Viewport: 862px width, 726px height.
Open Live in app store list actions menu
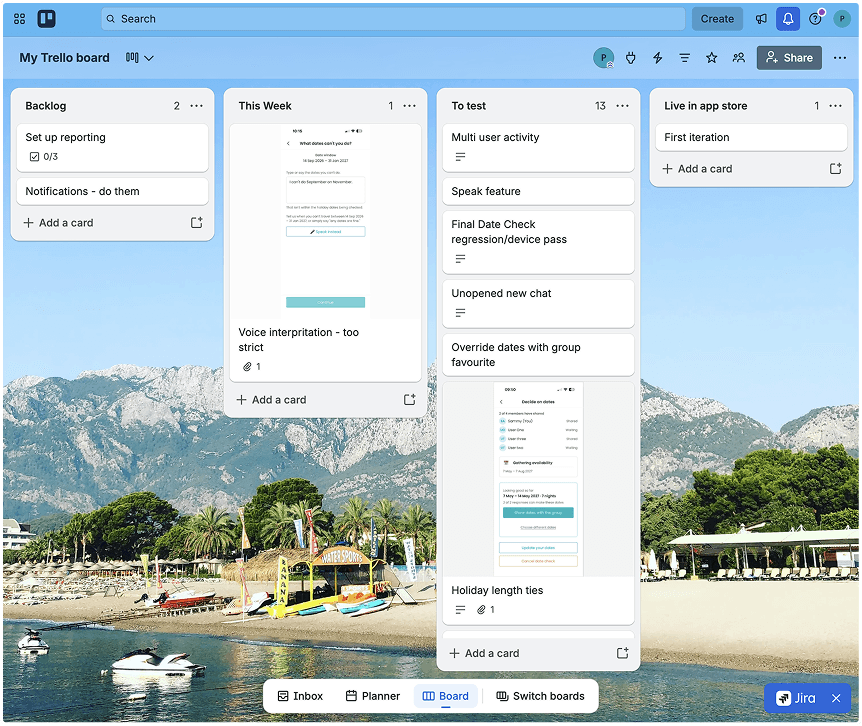coord(835,106)
